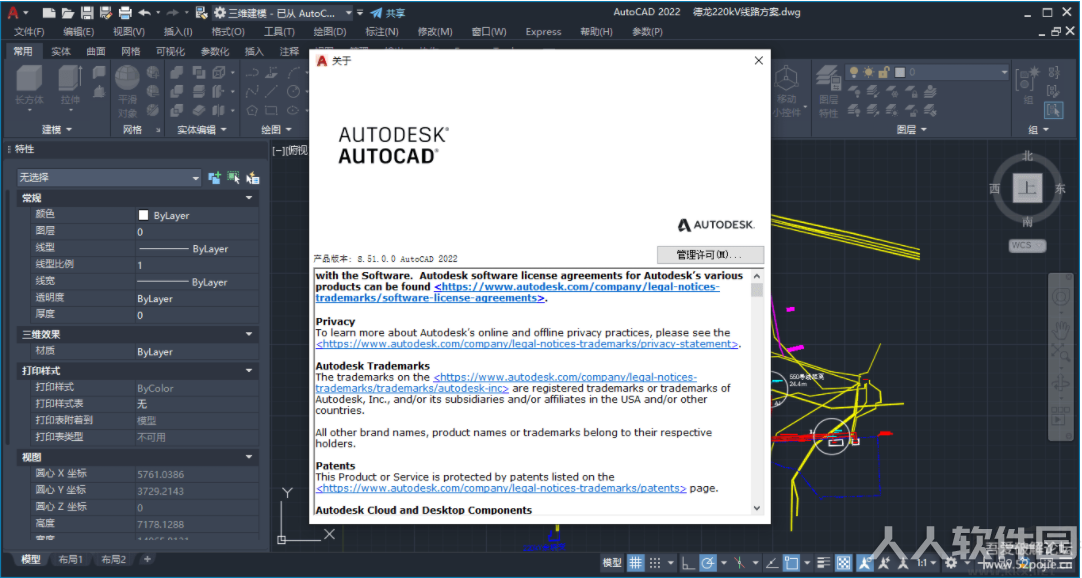Switch to the 可视化 ribbon tab
Screen dimensions: 1082x578
[170, 52]
